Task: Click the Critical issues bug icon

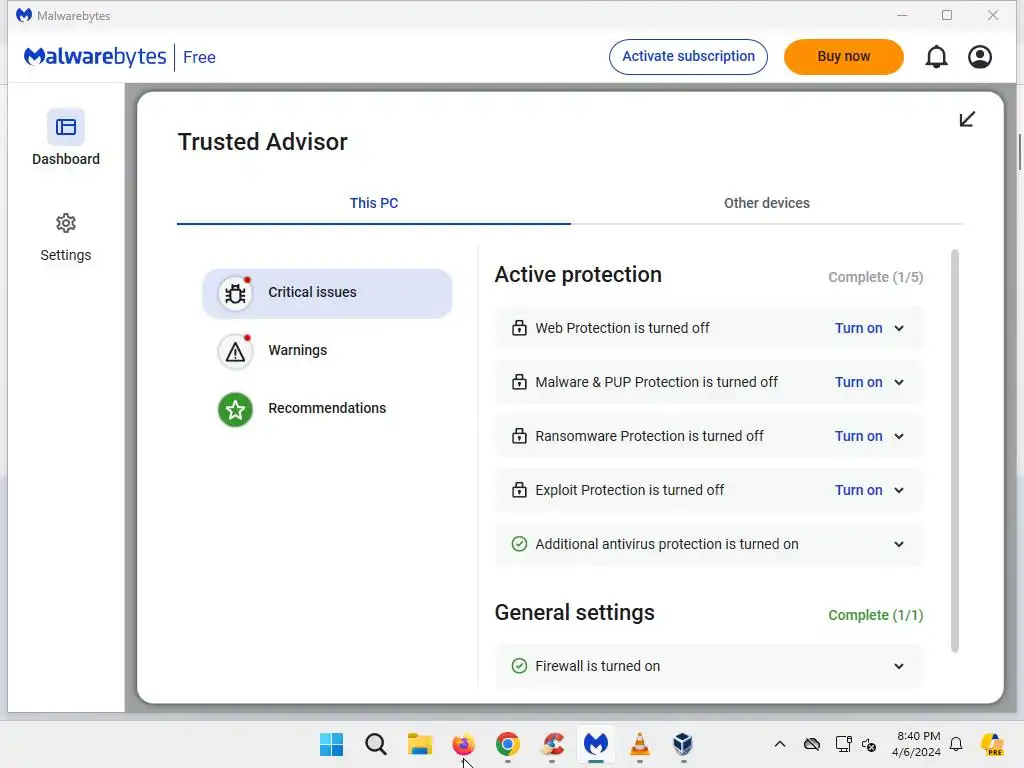Action: point(235,294)
